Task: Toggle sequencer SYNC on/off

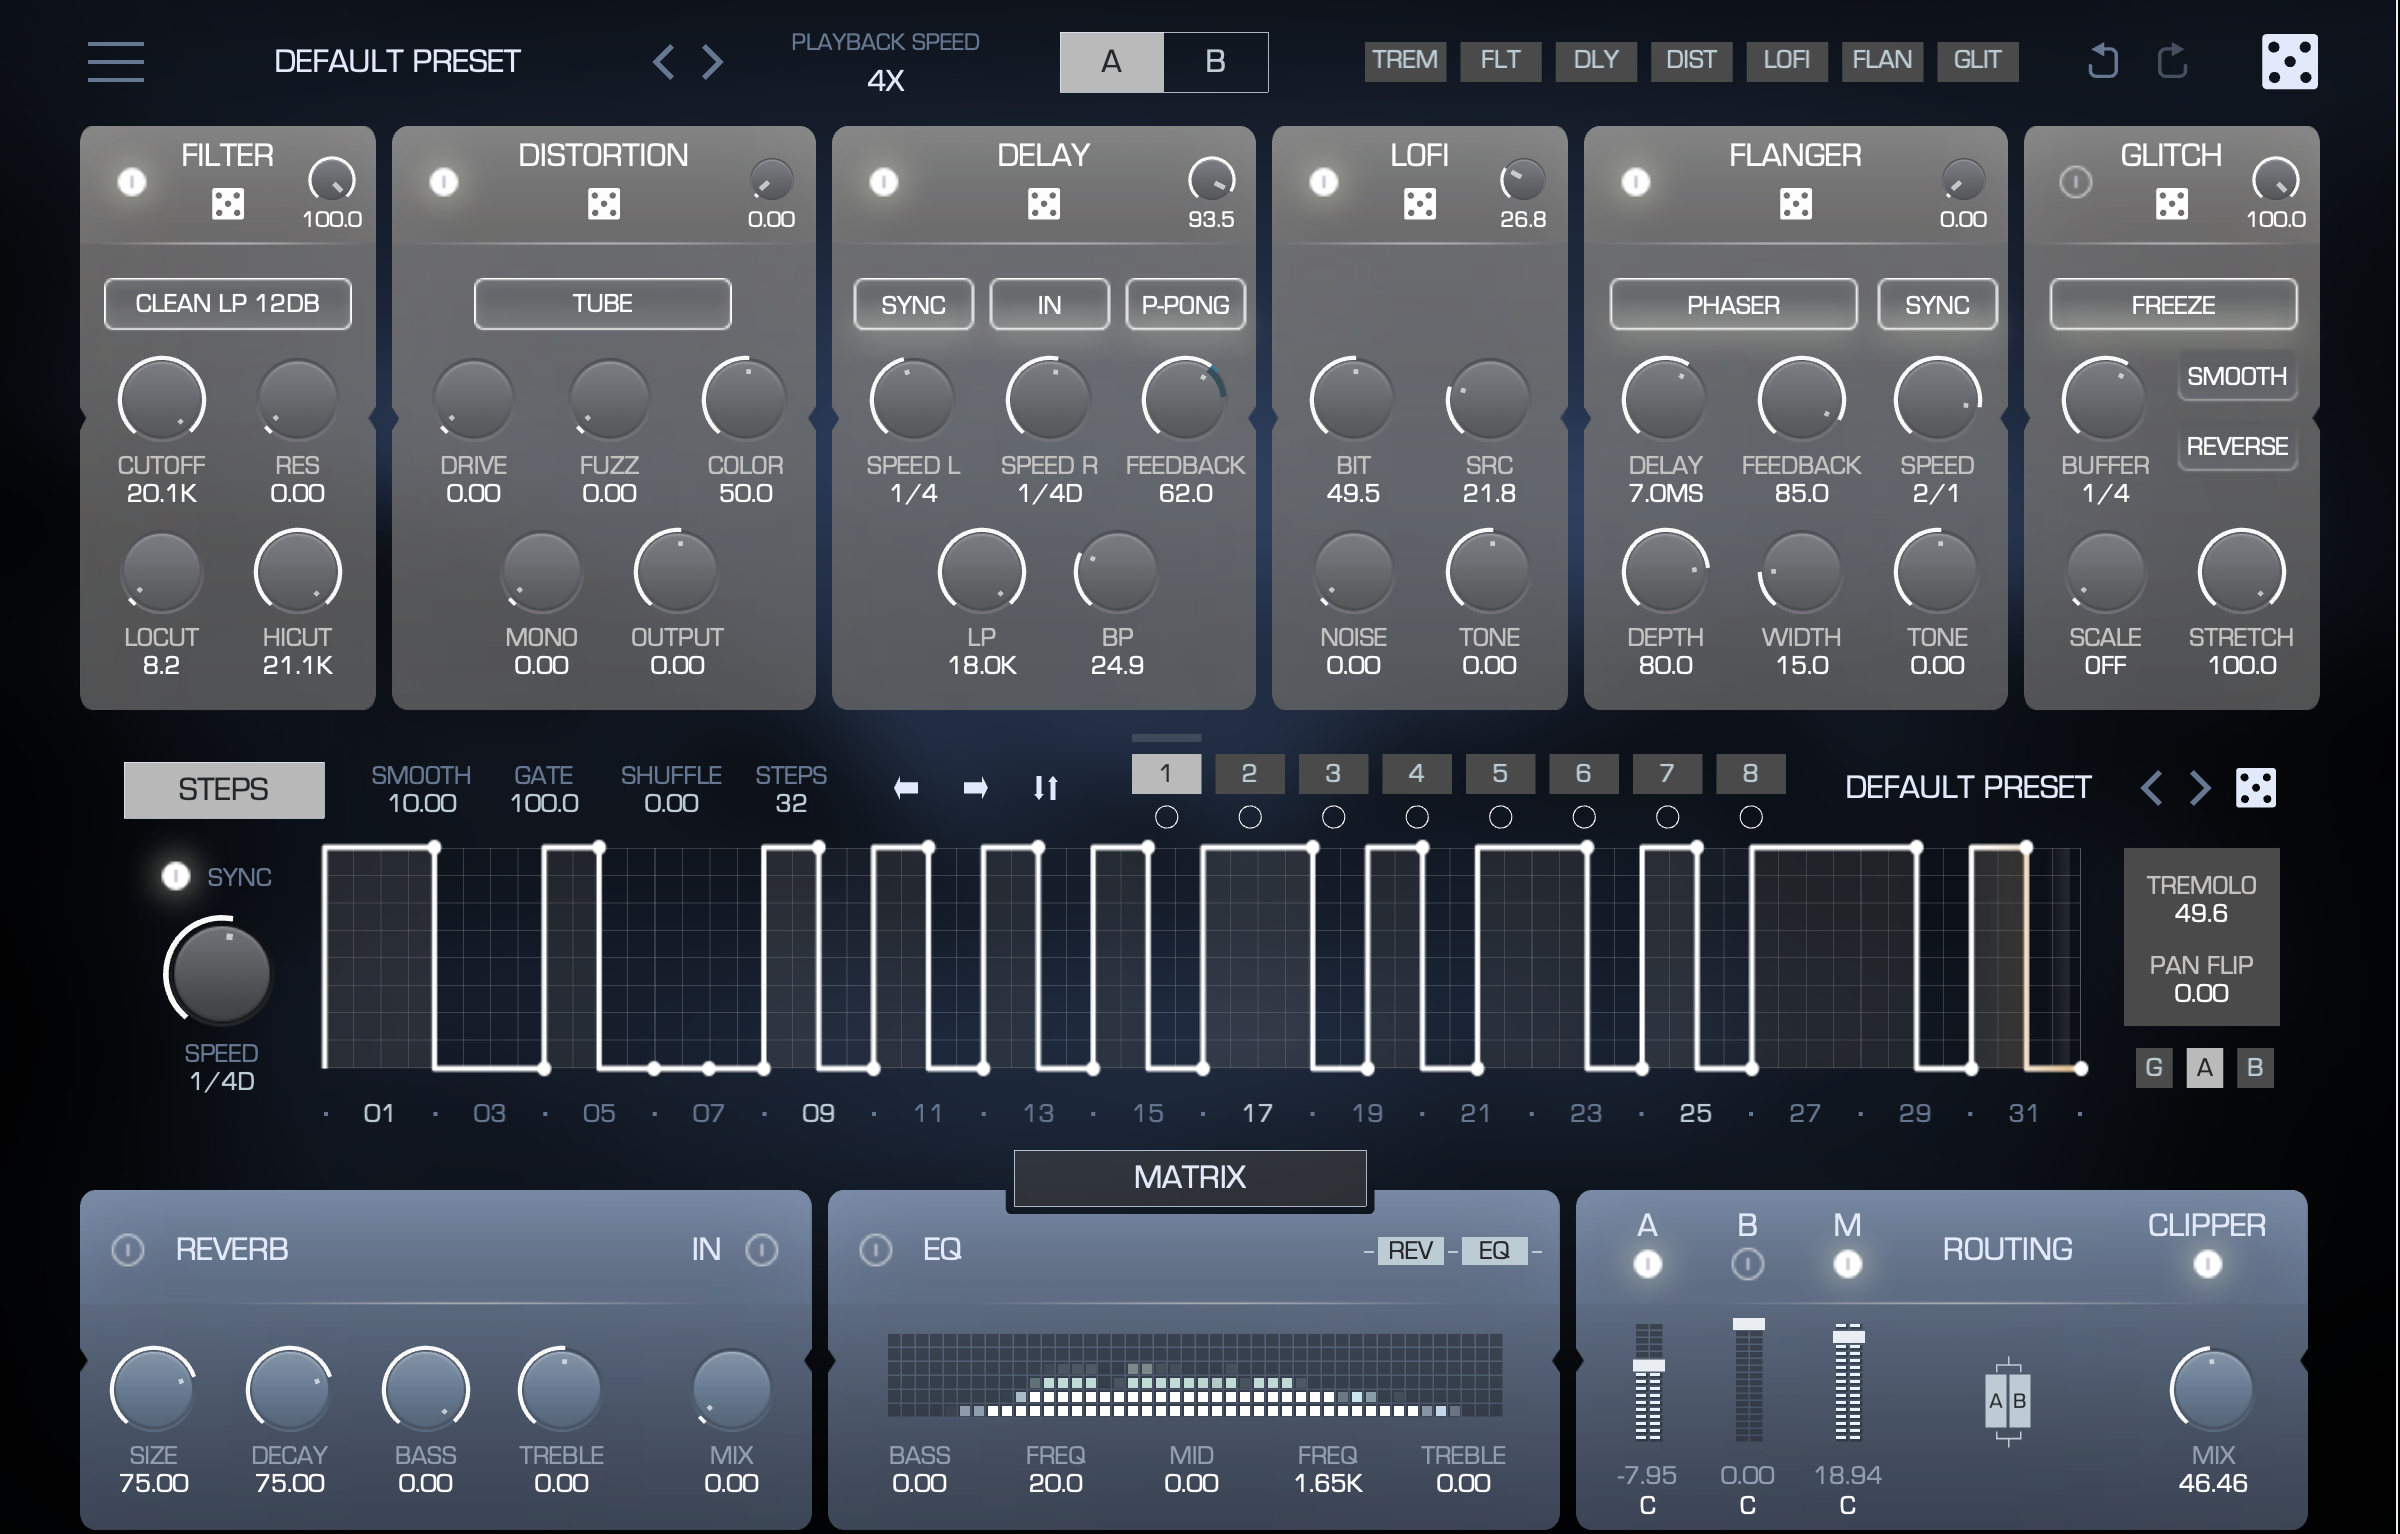Action: pyautogui.click(x=176, y=876)
